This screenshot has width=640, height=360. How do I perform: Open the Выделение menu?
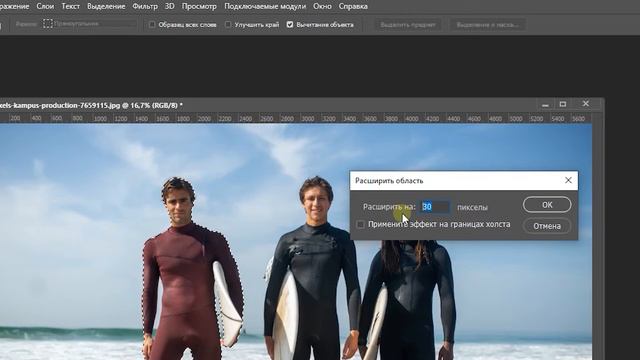tap(106, 7)
